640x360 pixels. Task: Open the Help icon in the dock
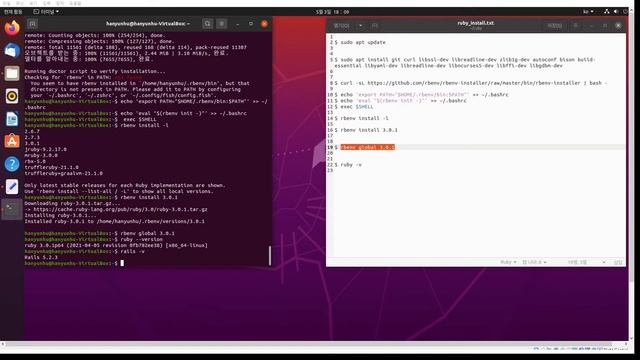tap(12, 164)
